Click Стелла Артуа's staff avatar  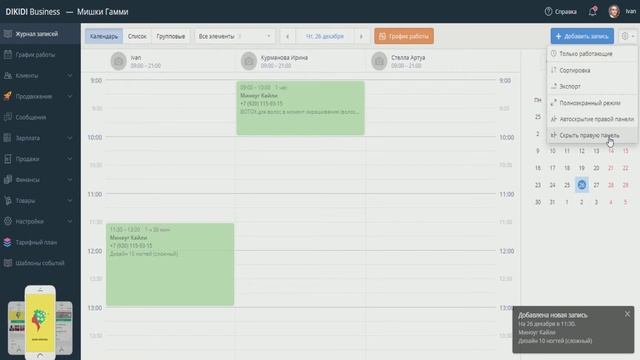click(379, 62)
